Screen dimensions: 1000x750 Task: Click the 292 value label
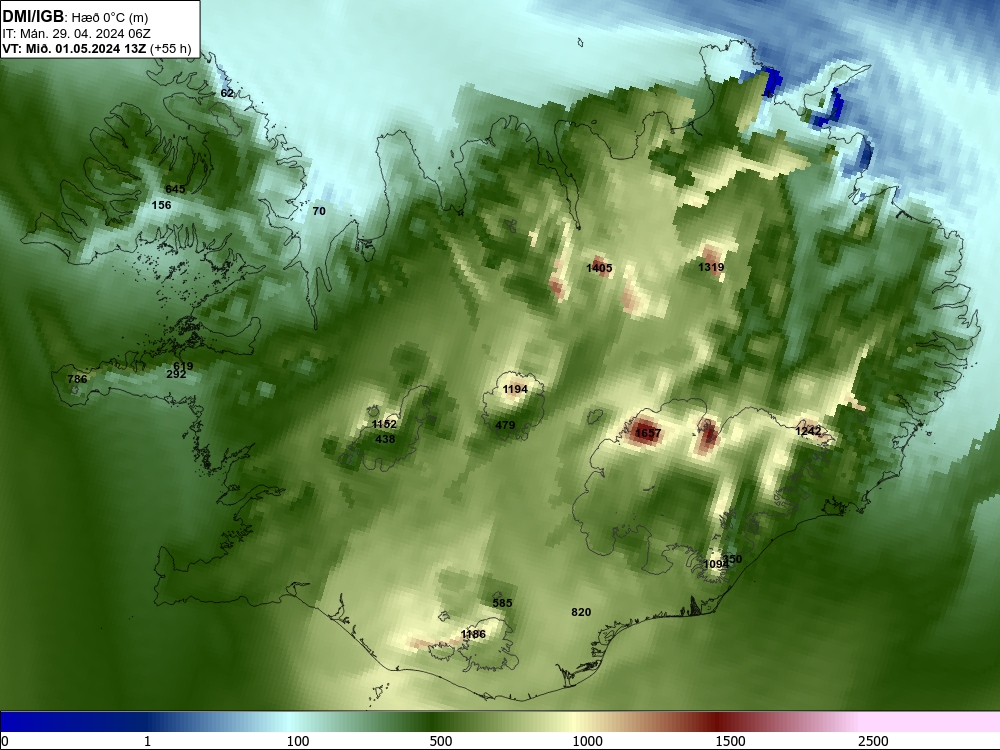(176, 374)
